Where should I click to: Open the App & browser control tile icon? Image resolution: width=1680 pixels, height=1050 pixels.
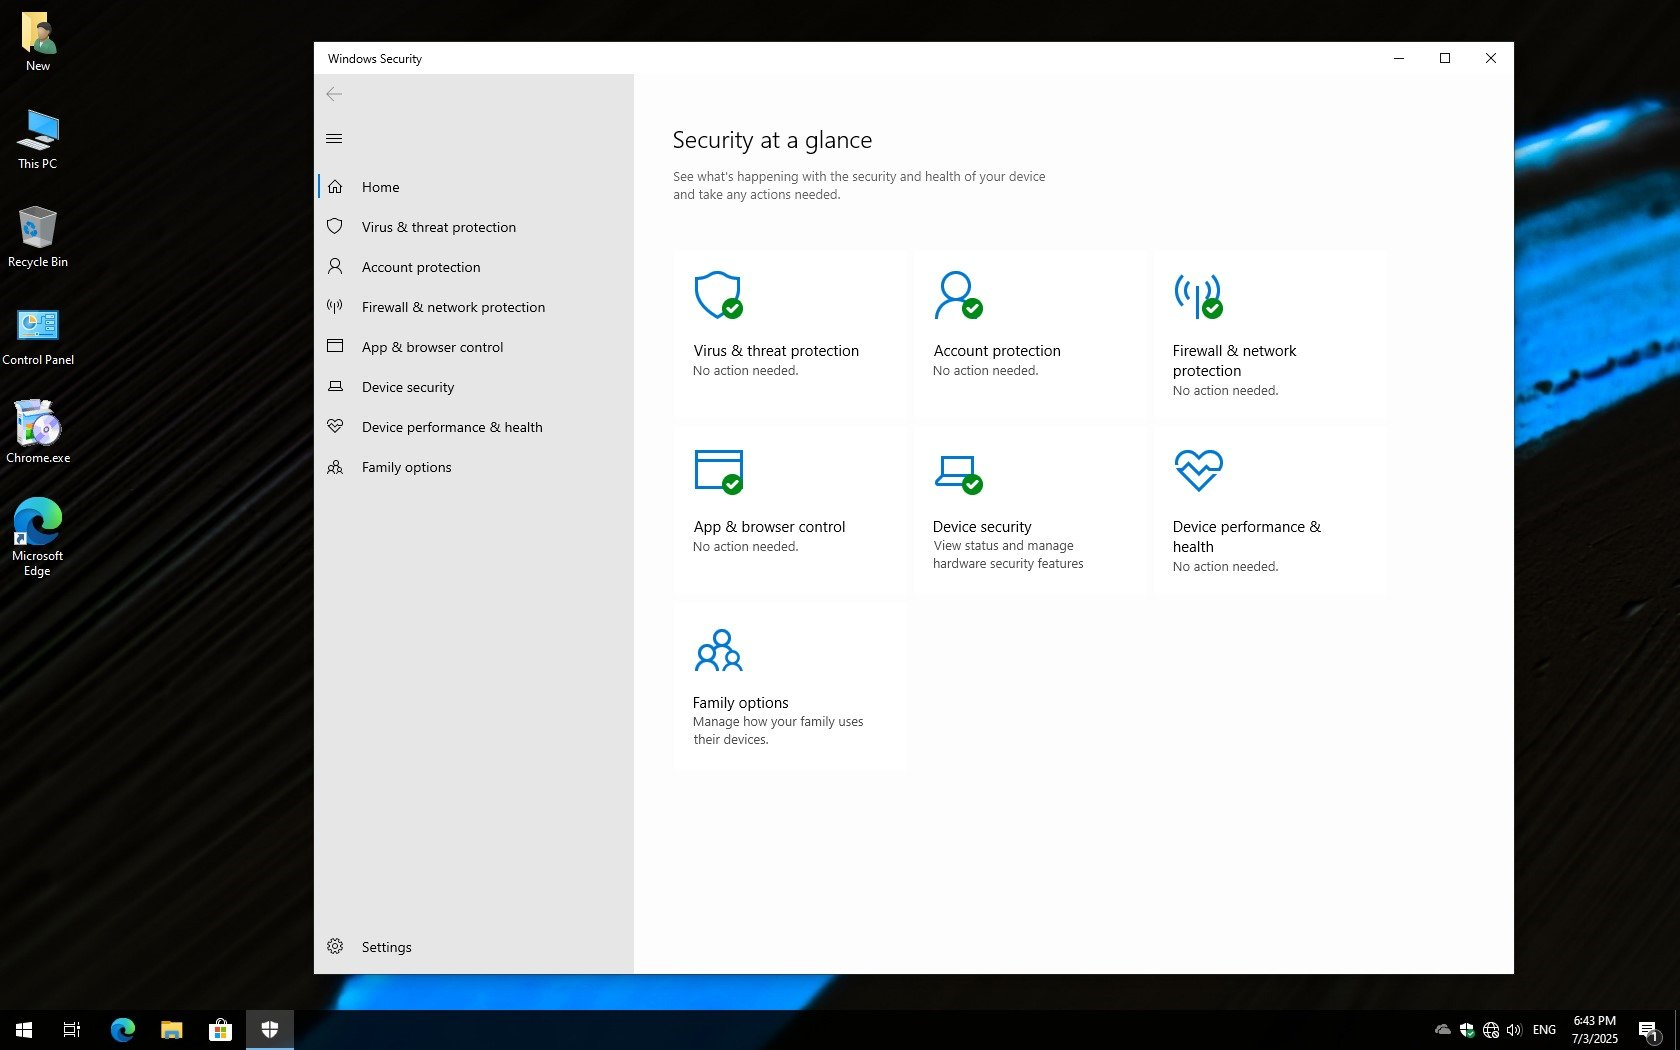click(x=718, y=471)
